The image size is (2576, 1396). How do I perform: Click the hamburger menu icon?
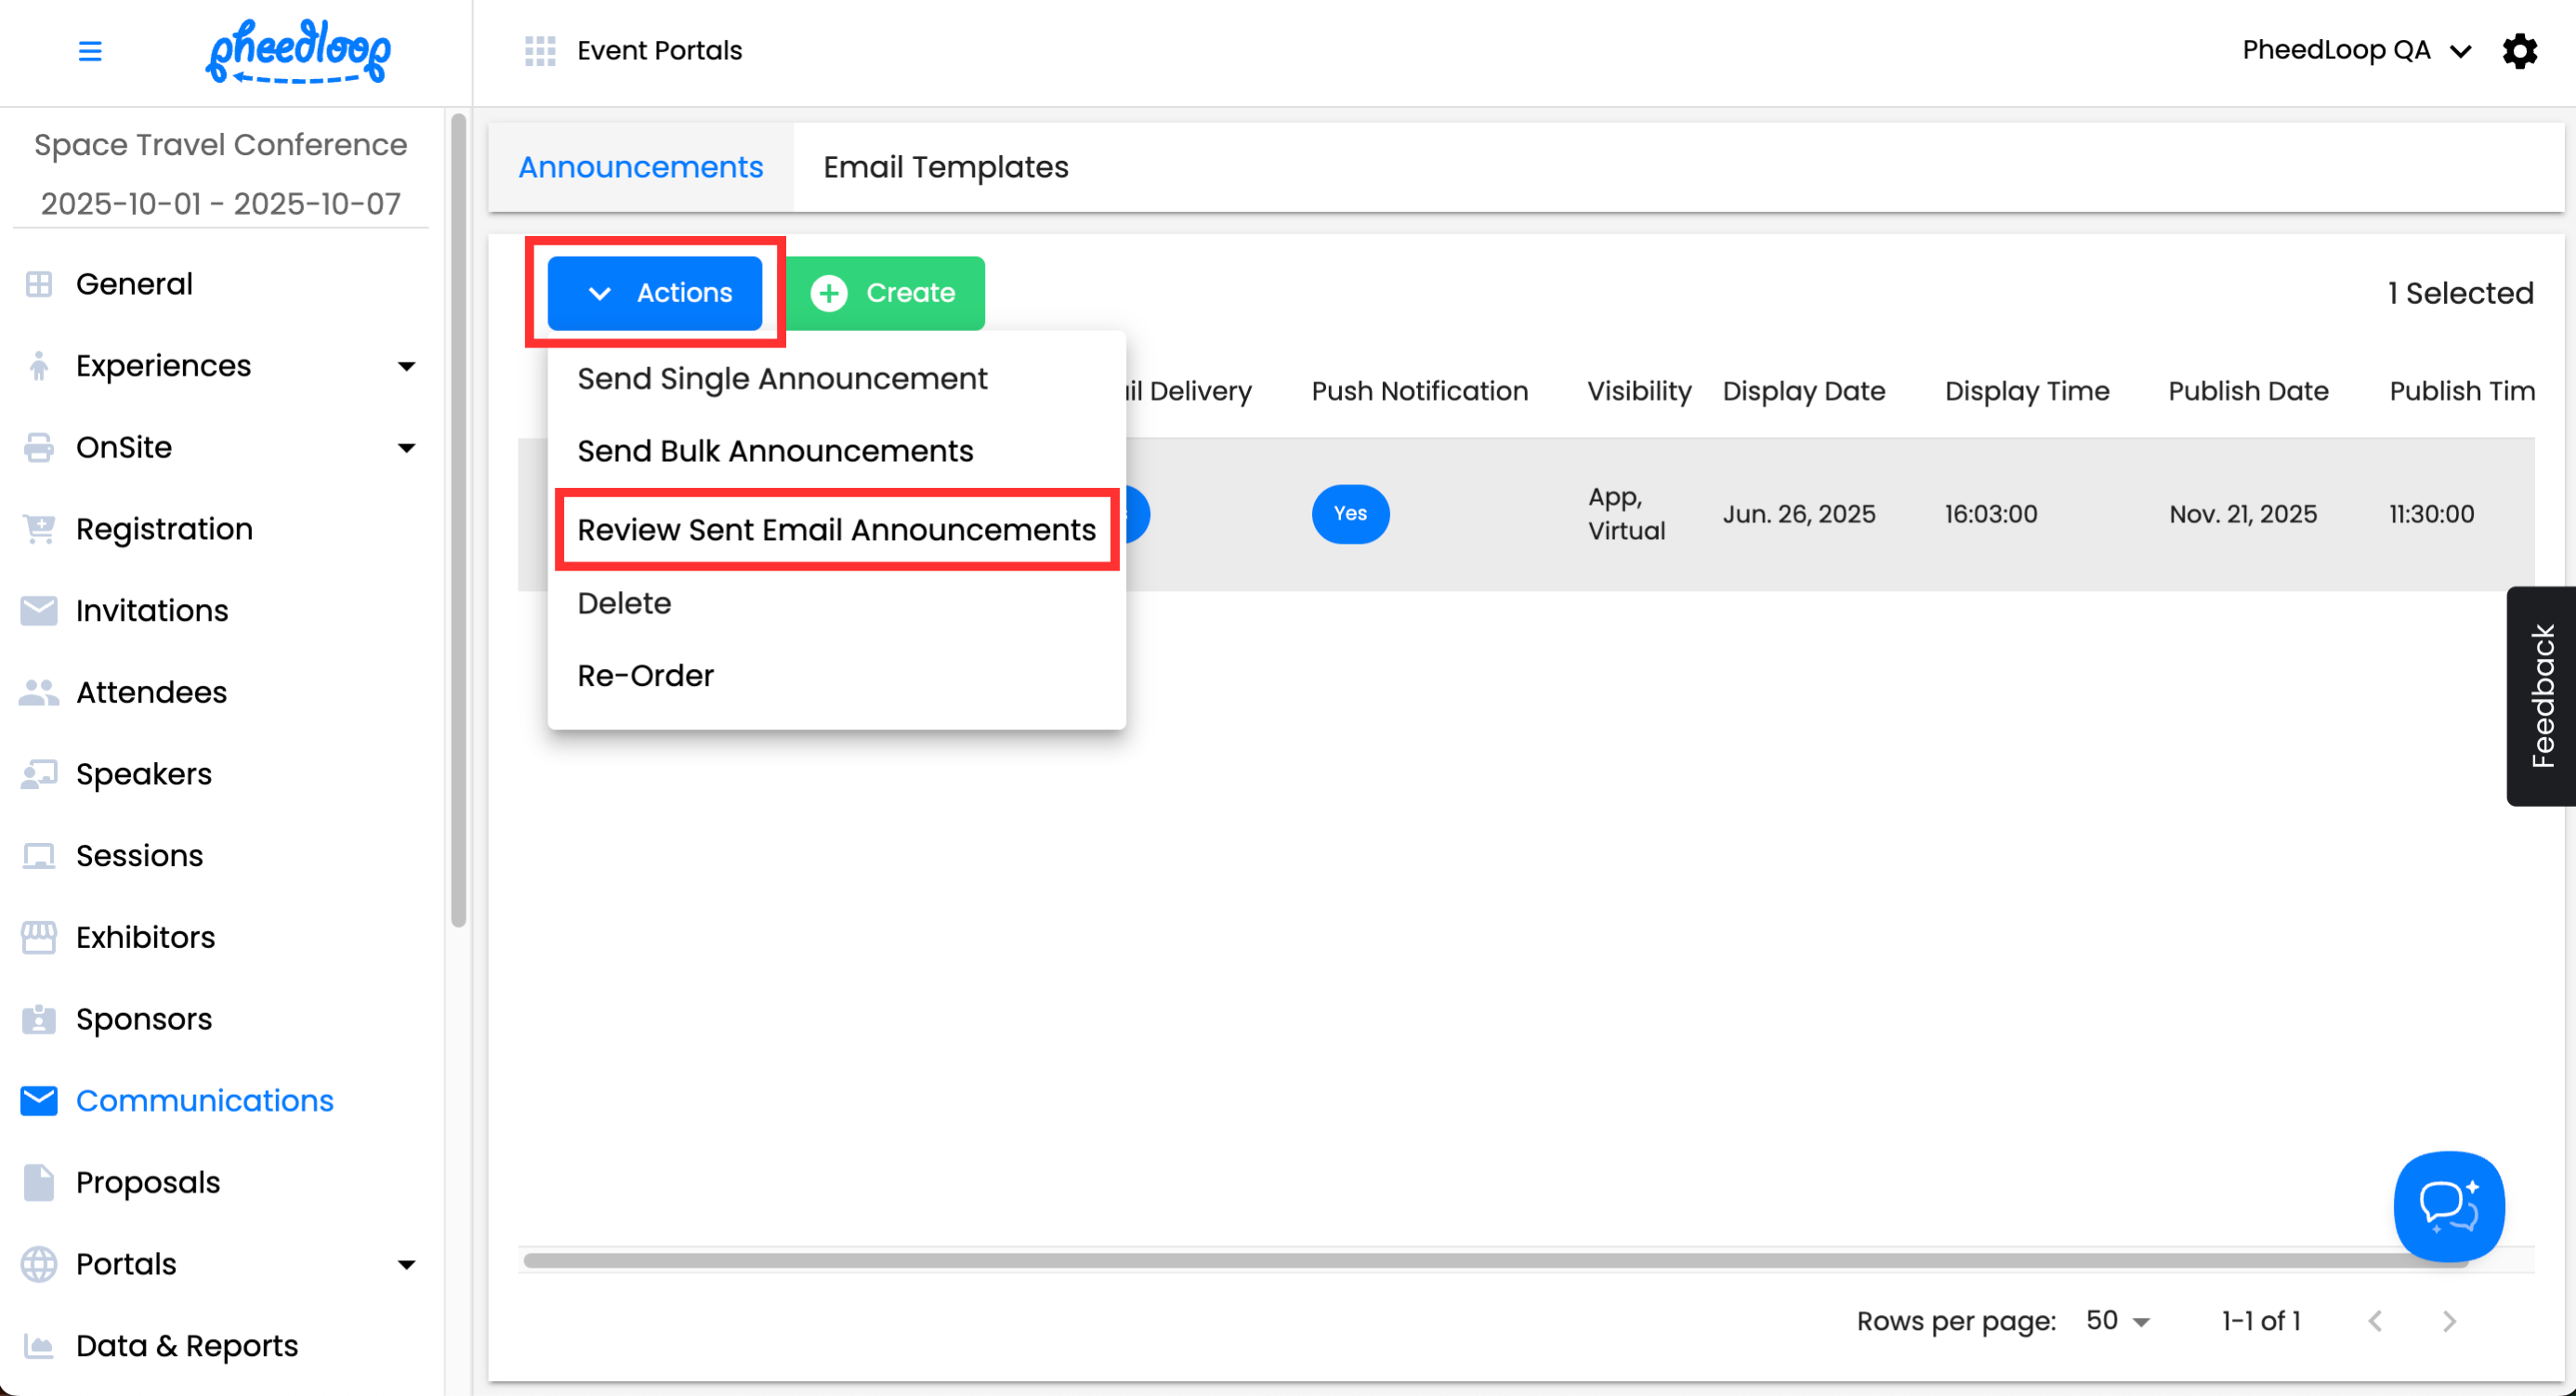[x=90, y=51]
